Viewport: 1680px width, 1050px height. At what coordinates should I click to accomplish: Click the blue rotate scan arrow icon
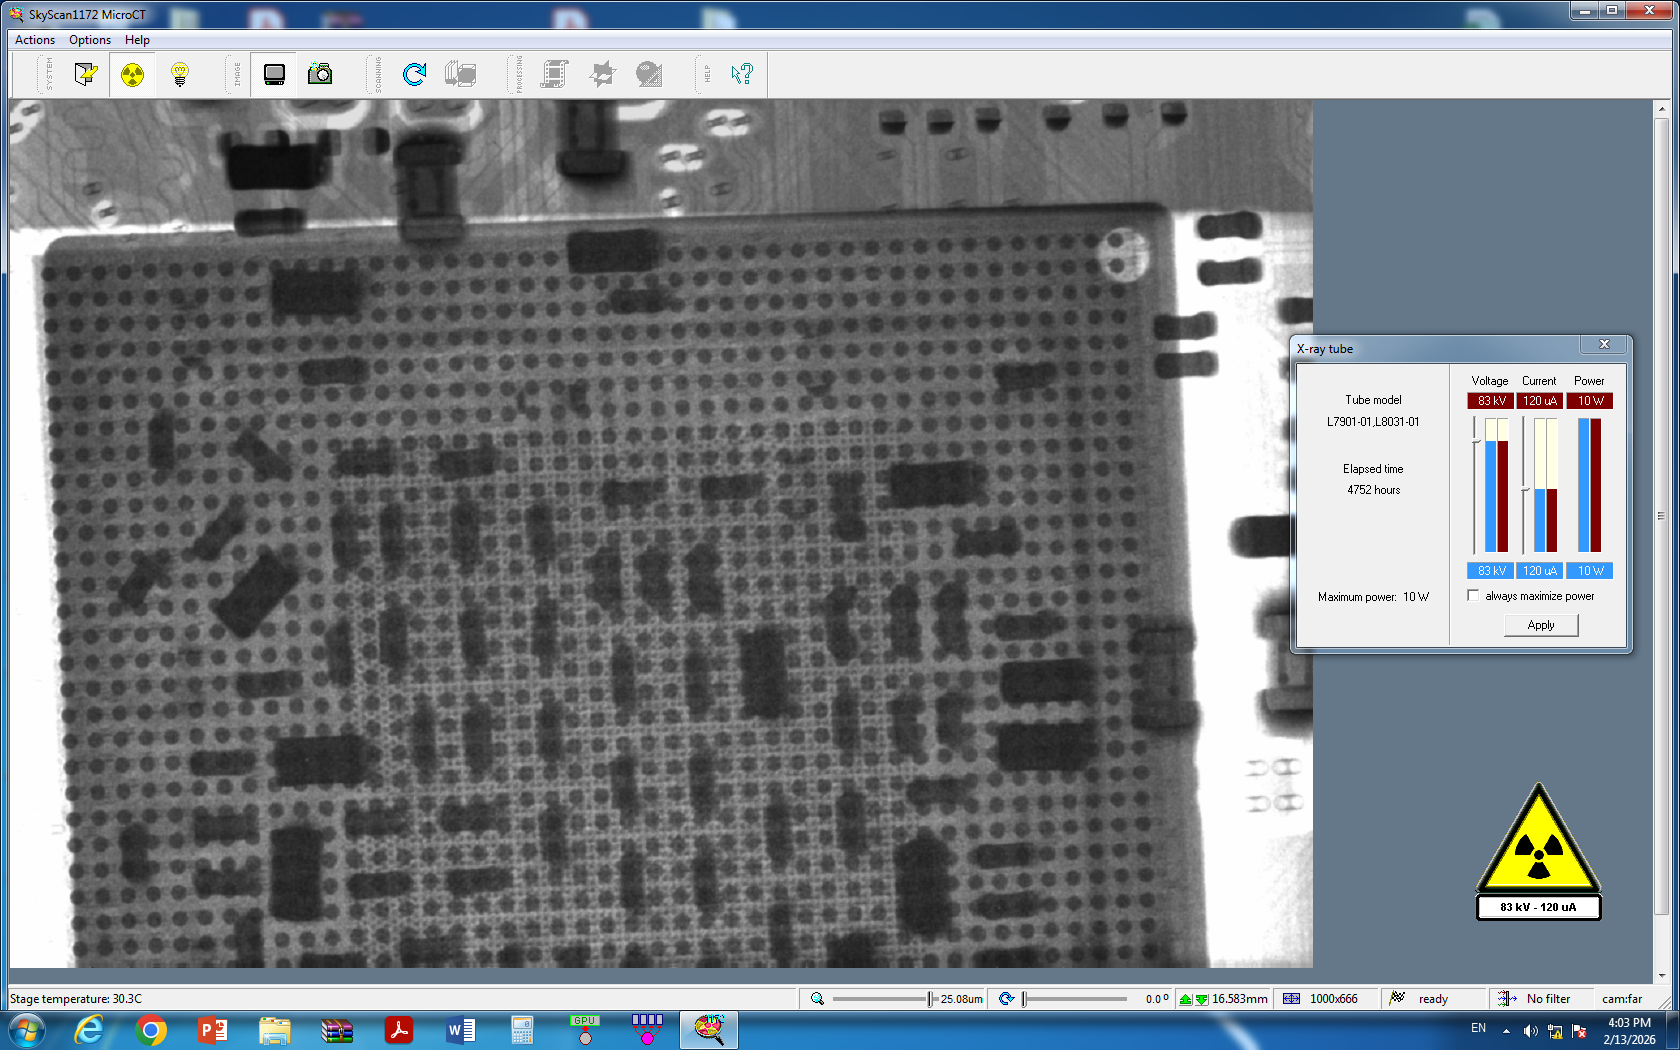tap(414, 74)
